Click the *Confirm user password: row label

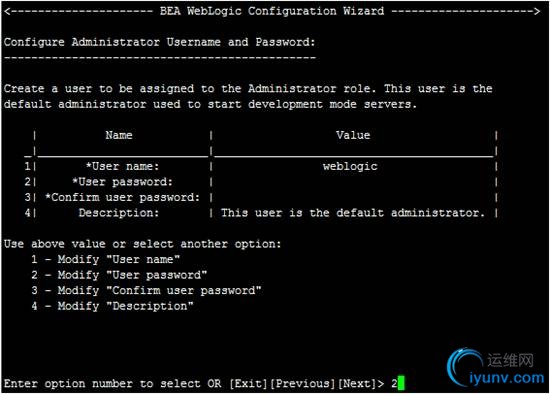coord(122,197)
